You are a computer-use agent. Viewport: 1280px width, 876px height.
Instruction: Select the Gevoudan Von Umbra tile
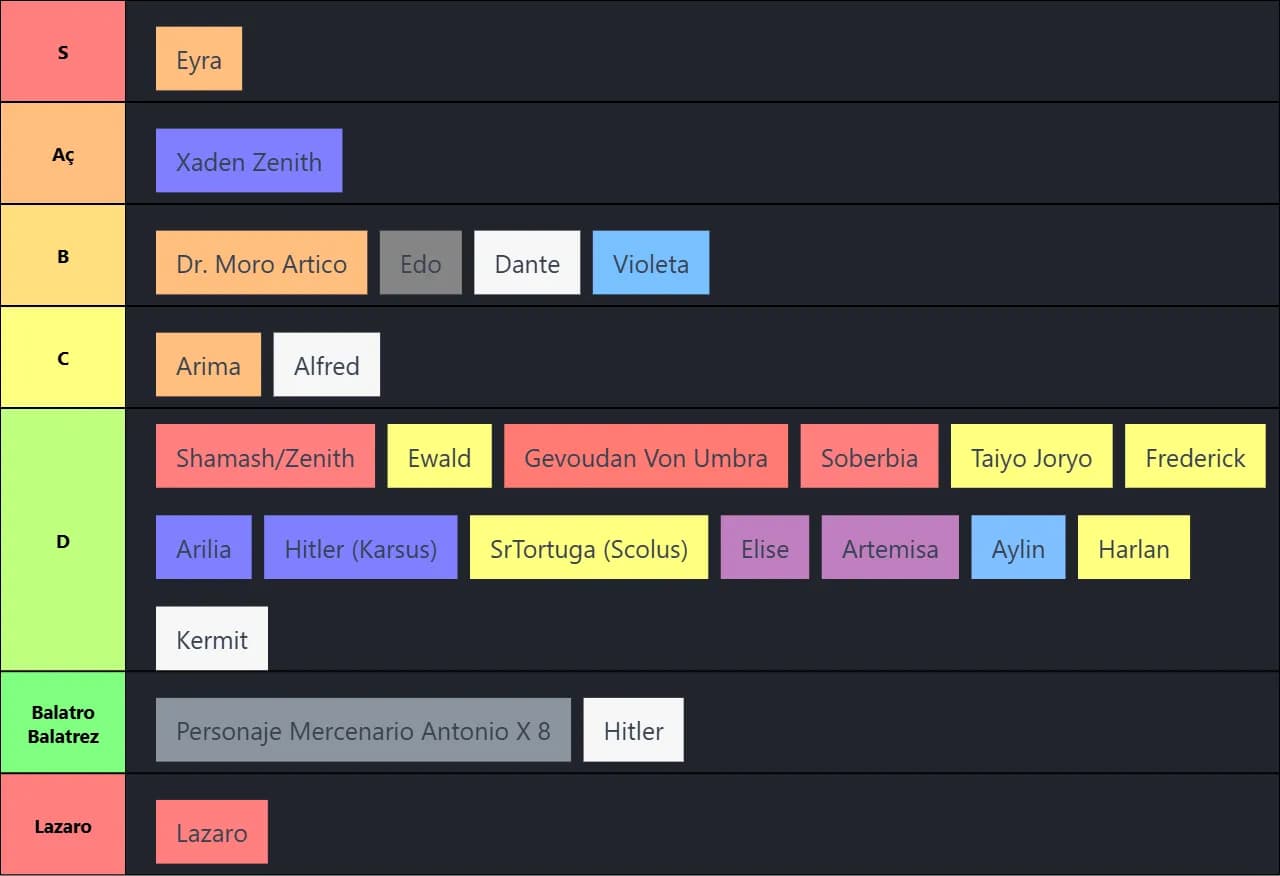[x=645, y=457]
